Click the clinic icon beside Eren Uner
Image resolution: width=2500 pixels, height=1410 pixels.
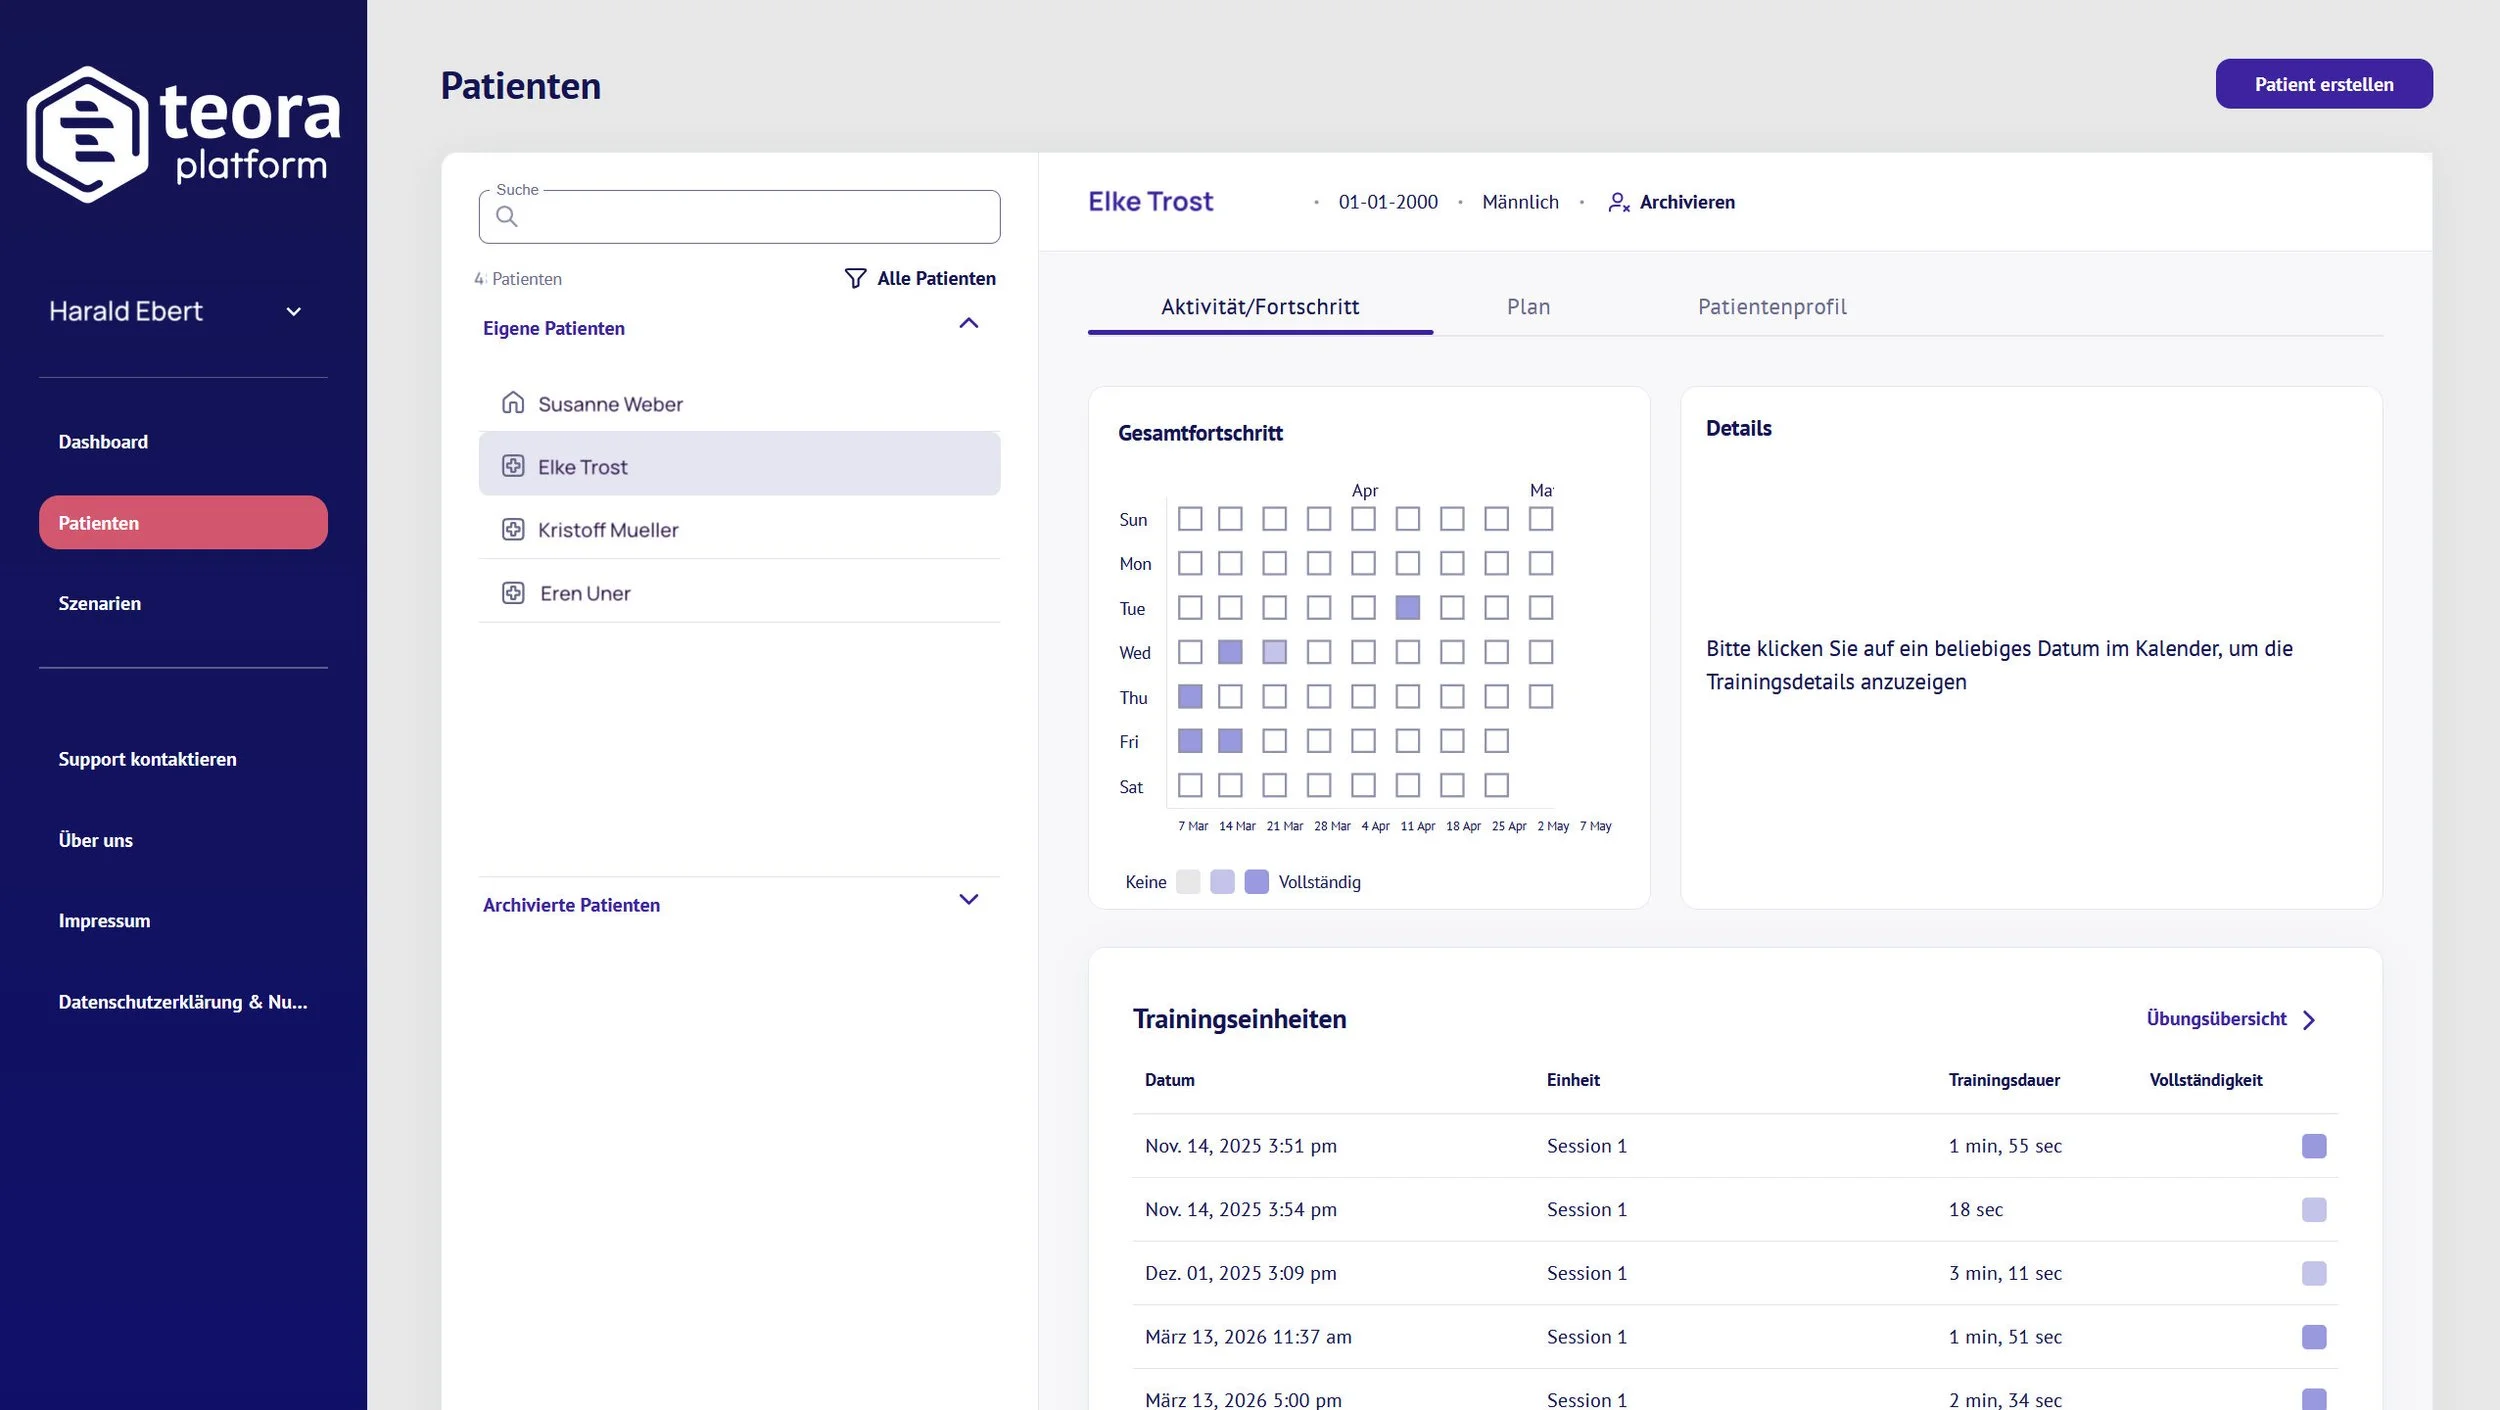click(513, 592)
